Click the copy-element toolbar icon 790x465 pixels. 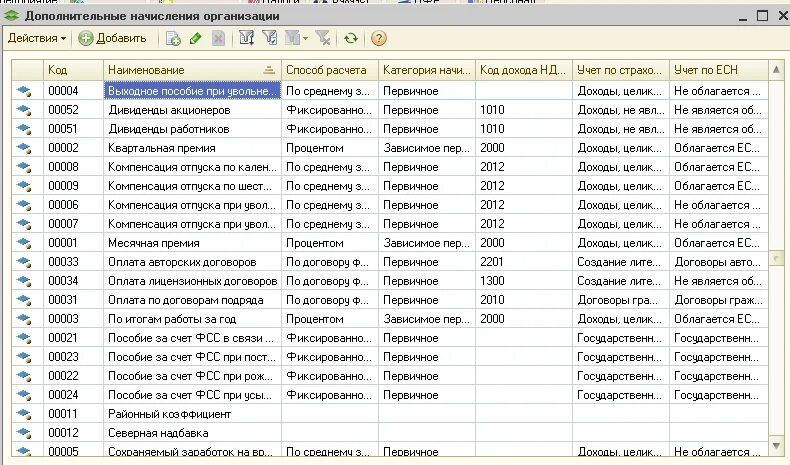(173, 39)
